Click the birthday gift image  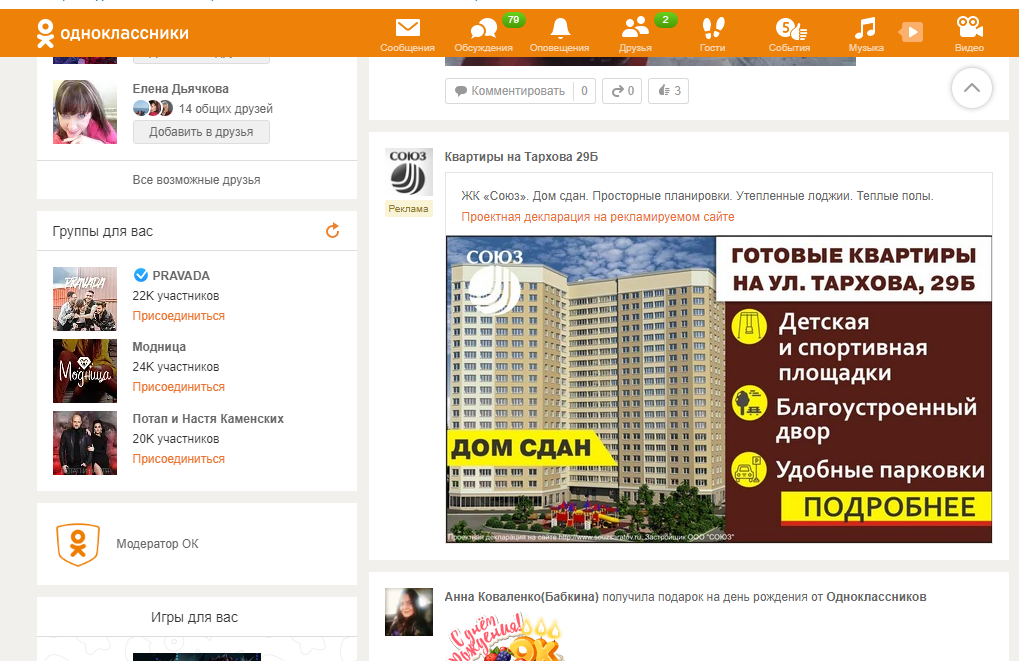coord(504,638)
